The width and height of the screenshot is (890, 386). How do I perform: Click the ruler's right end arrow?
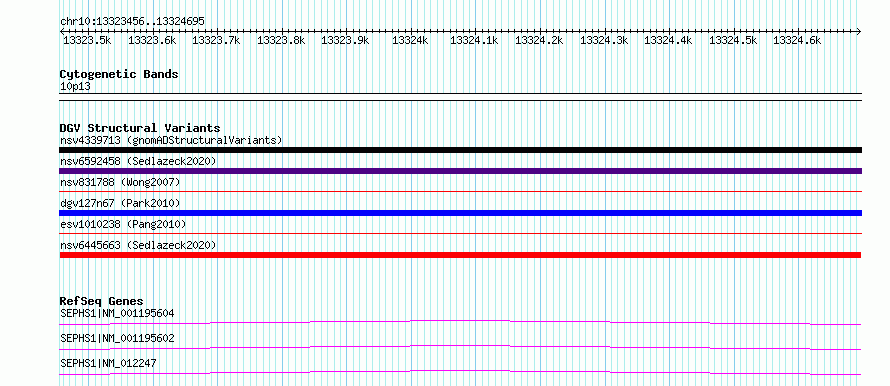(x=859, y=31)
